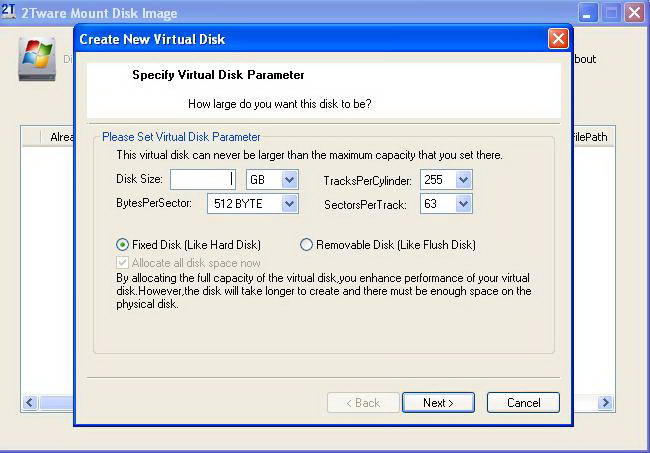Select the Removable Disk radio button
The height and width of the screenshot is (453, 650).
tap(307, 244)
